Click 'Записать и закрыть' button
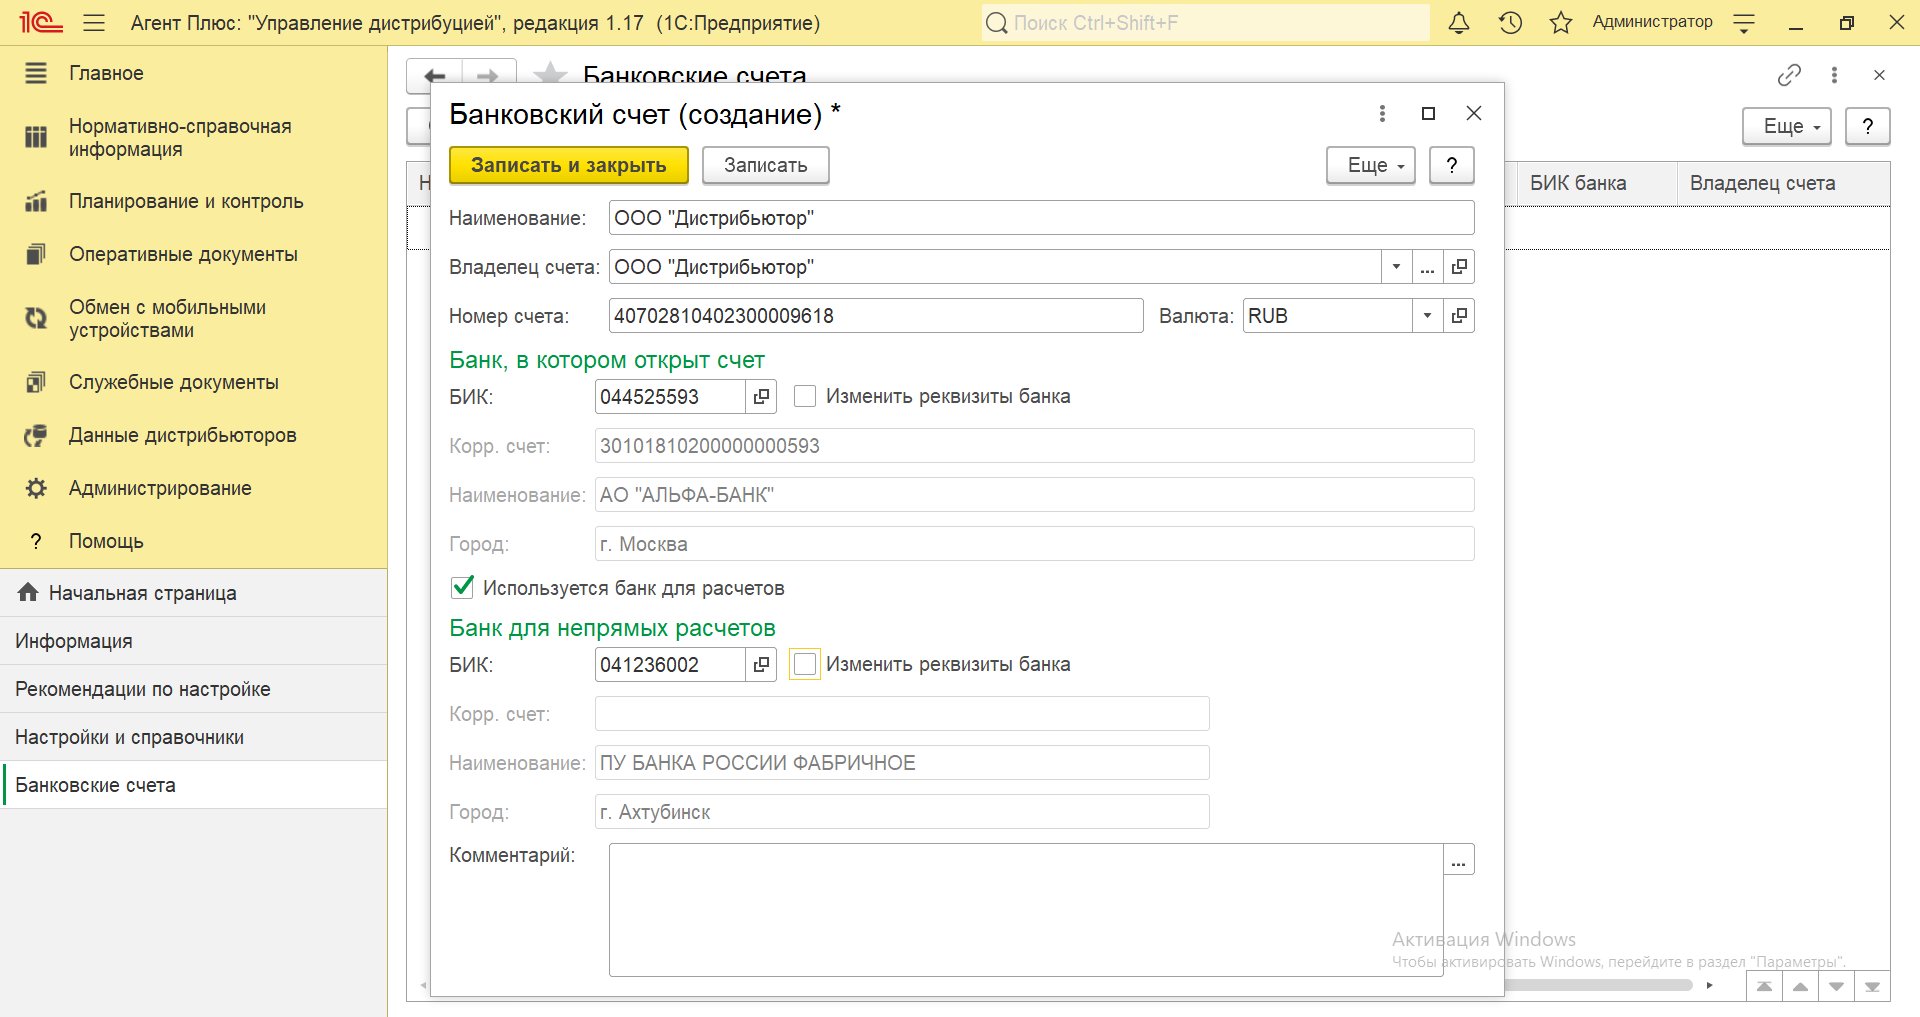This screenshot has width=1920, height=1017. 568,166
